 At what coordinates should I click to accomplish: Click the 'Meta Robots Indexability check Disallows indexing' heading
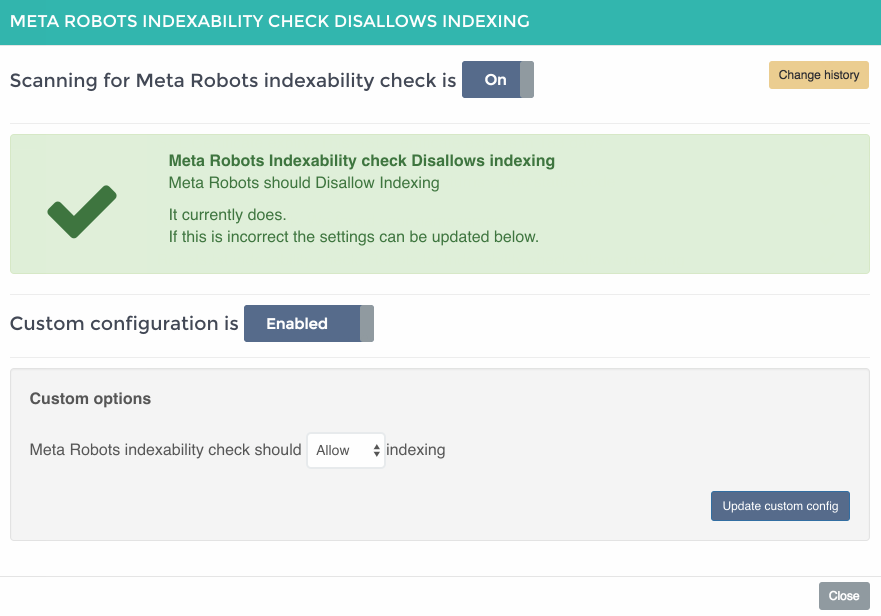coord(362,161)
